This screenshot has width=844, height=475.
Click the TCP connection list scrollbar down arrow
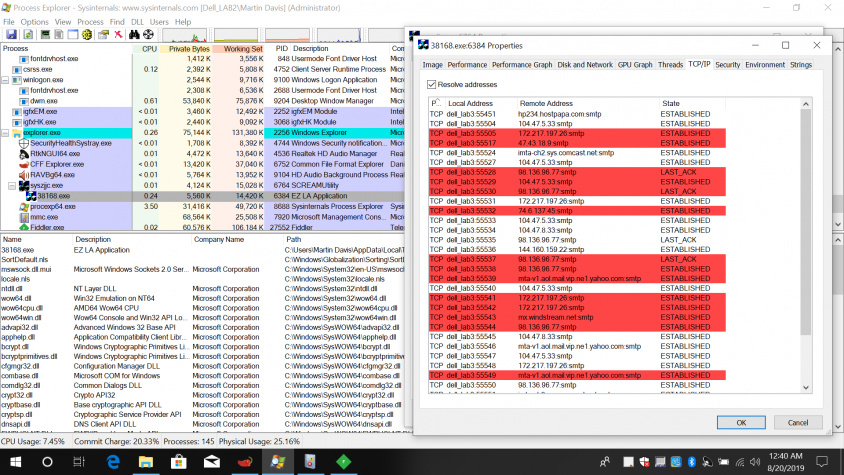click(806, 388)
